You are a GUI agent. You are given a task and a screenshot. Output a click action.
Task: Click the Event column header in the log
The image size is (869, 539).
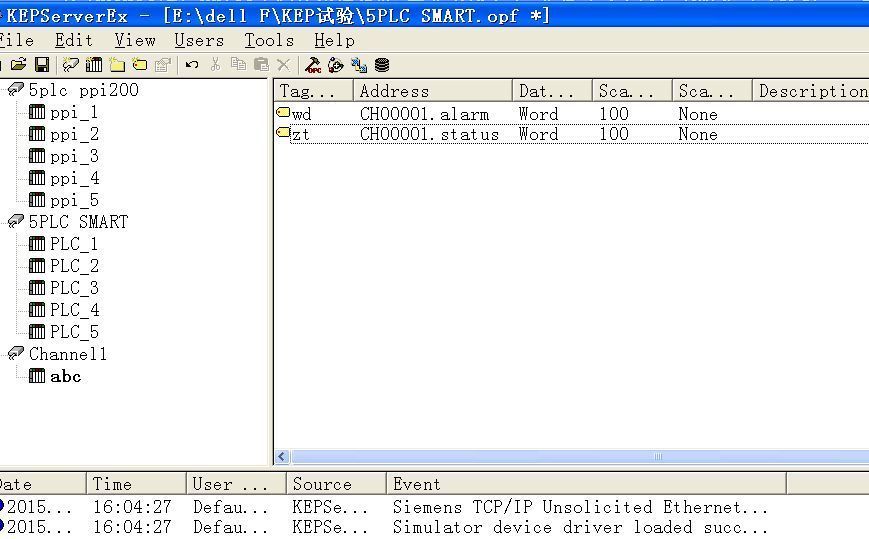[x=586, y=484]
